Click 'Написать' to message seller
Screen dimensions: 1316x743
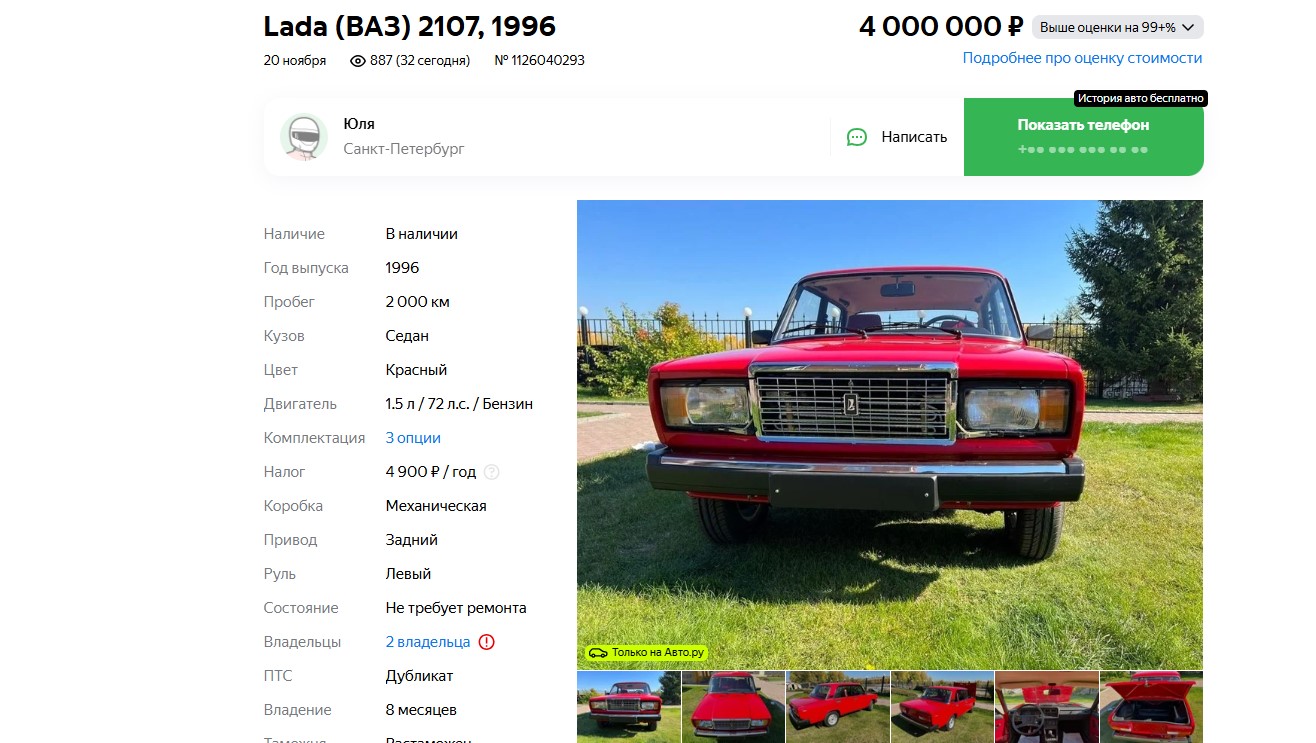897,137
